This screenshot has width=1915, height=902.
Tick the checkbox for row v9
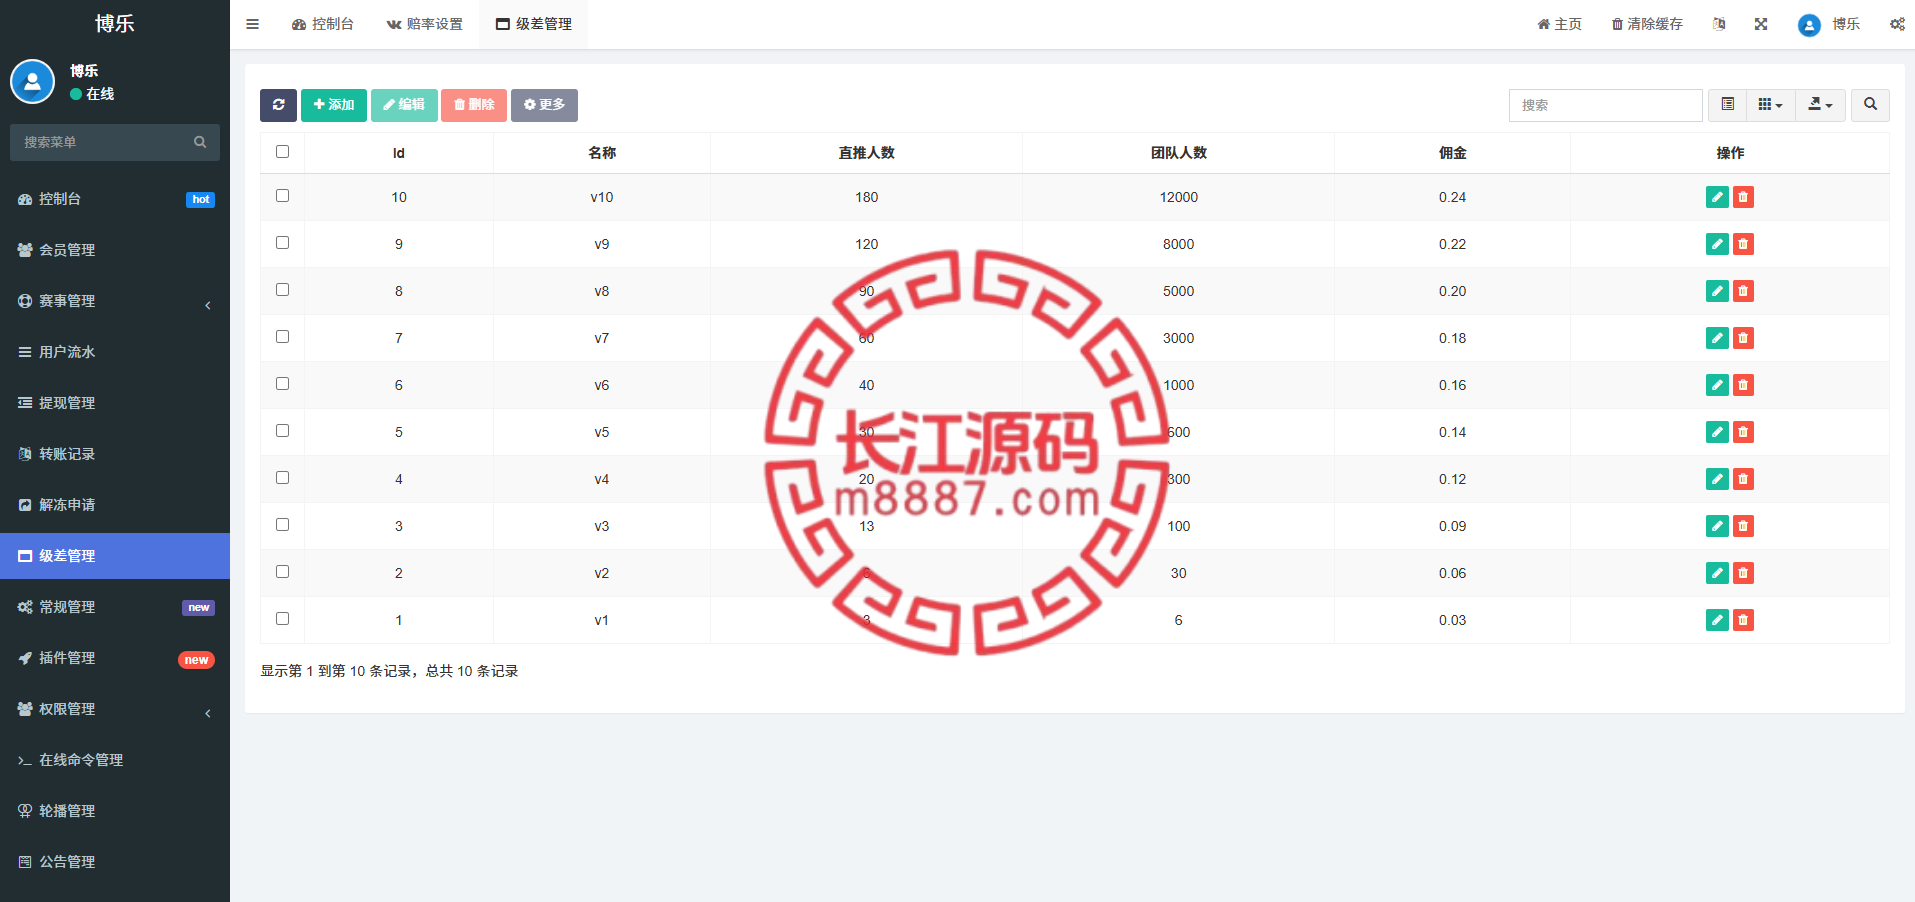tap(282, 243)
